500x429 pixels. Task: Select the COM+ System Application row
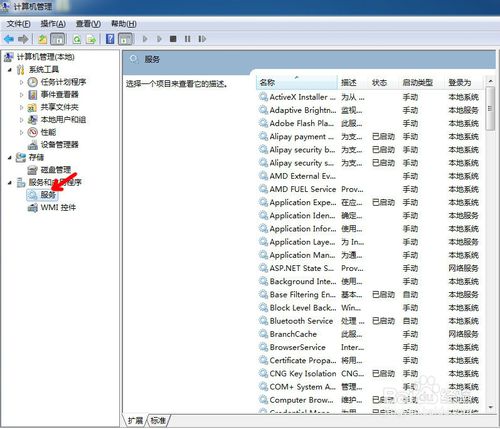(x=369, y=387)
